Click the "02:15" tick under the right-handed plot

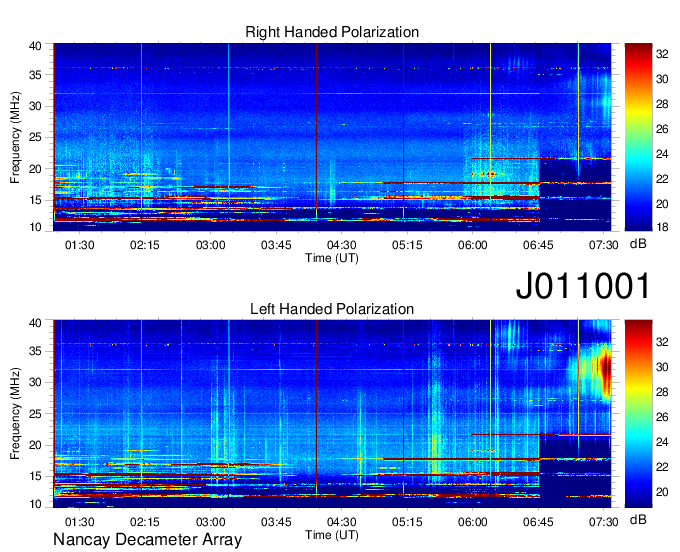click(x=145, y=245)
